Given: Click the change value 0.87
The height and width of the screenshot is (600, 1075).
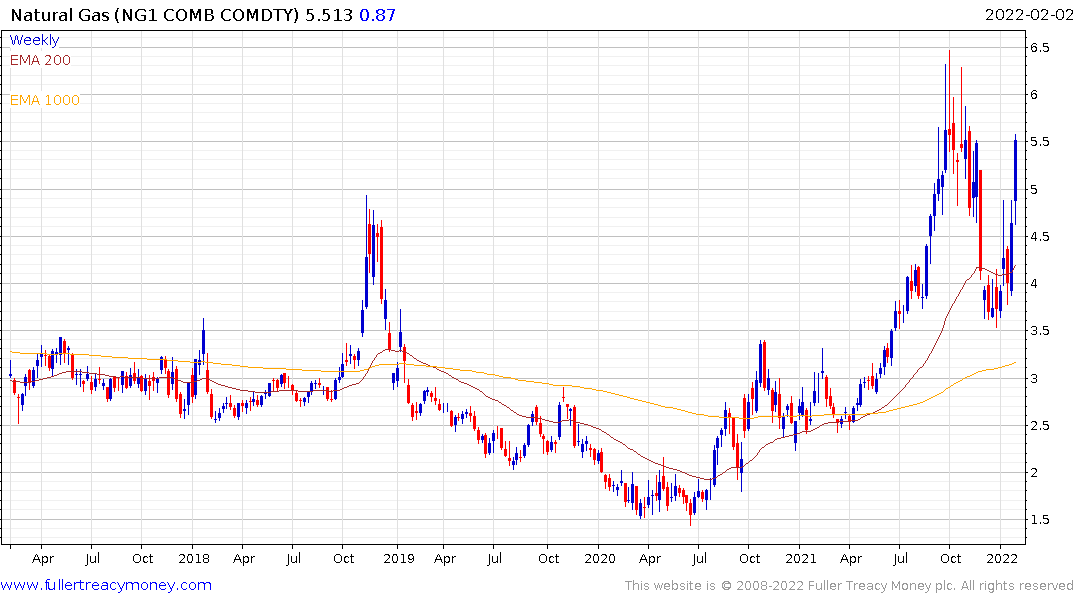Looking at the screenshot, I should (x=378, y=15).
